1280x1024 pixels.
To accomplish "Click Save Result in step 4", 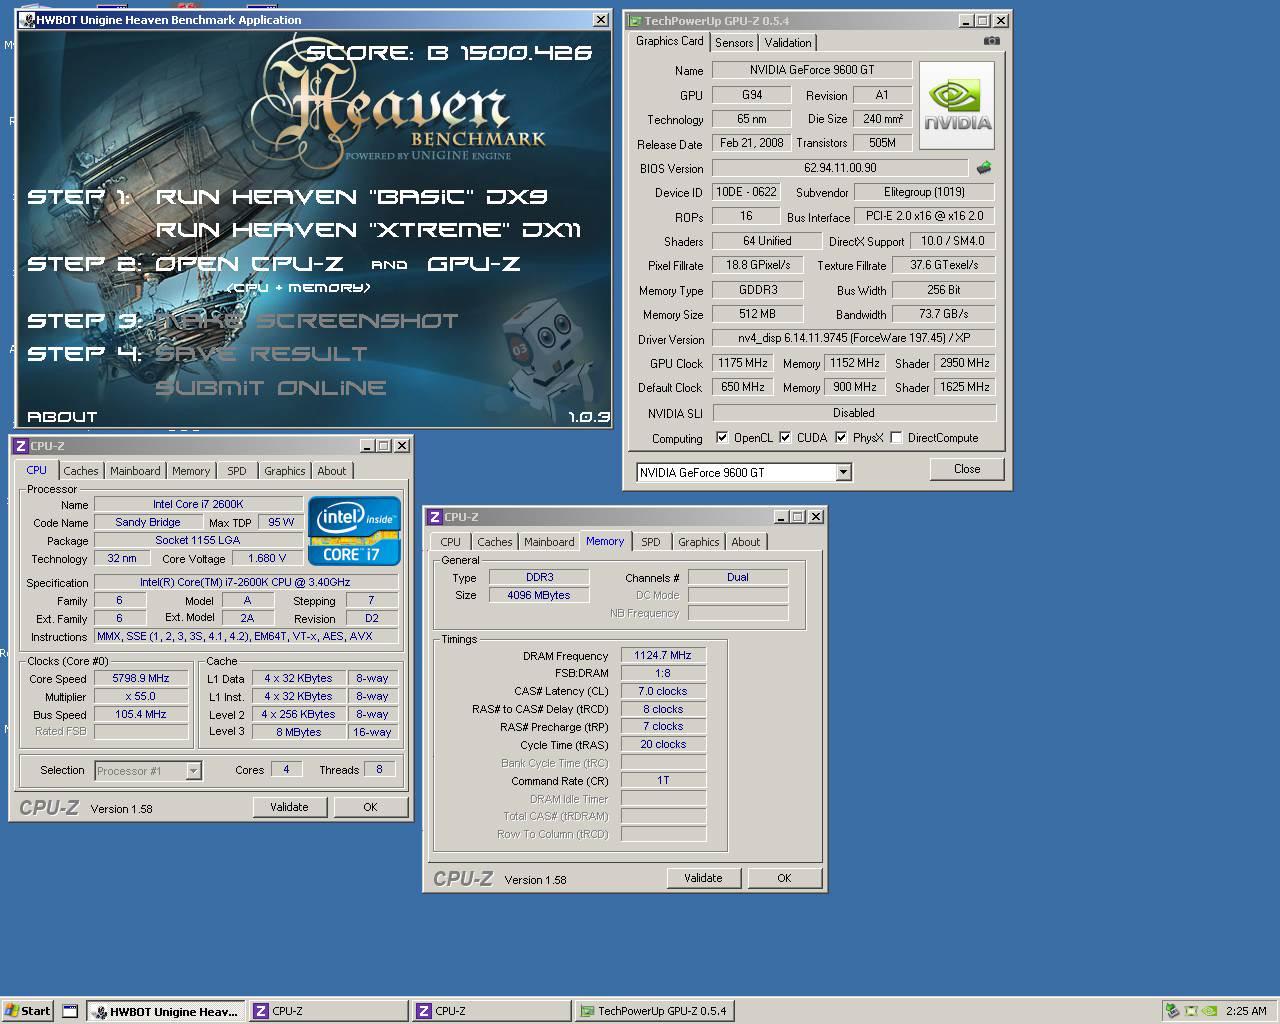I will [x=261, y=354].
